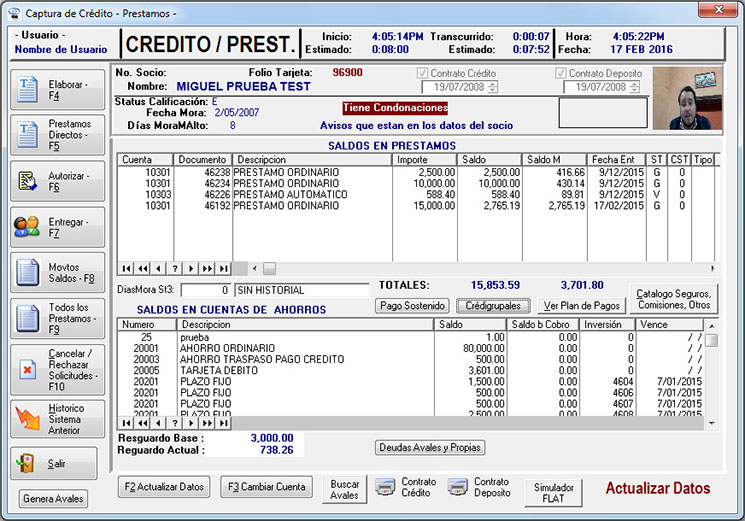Expand the Contrato Deposito date dropdown
This screenshot has width=745, height=521.
(x=632, y=87)
